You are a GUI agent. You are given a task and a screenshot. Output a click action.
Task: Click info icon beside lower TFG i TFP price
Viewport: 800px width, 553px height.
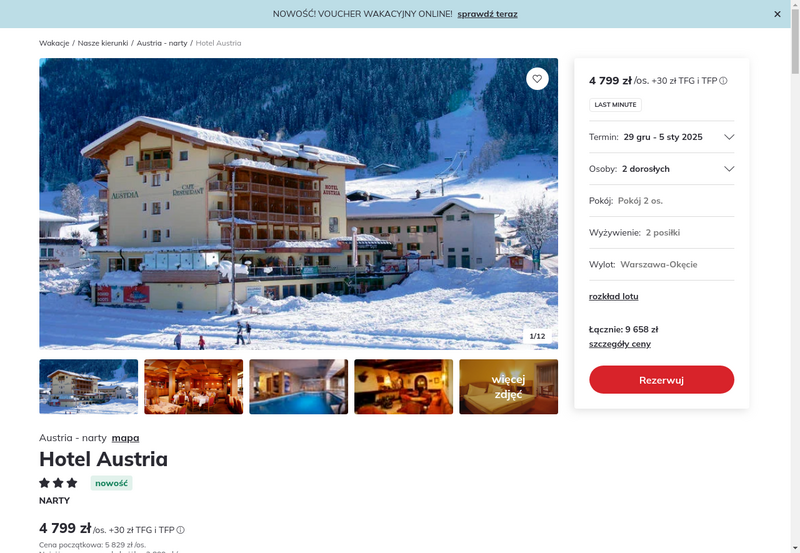point(181,530)
